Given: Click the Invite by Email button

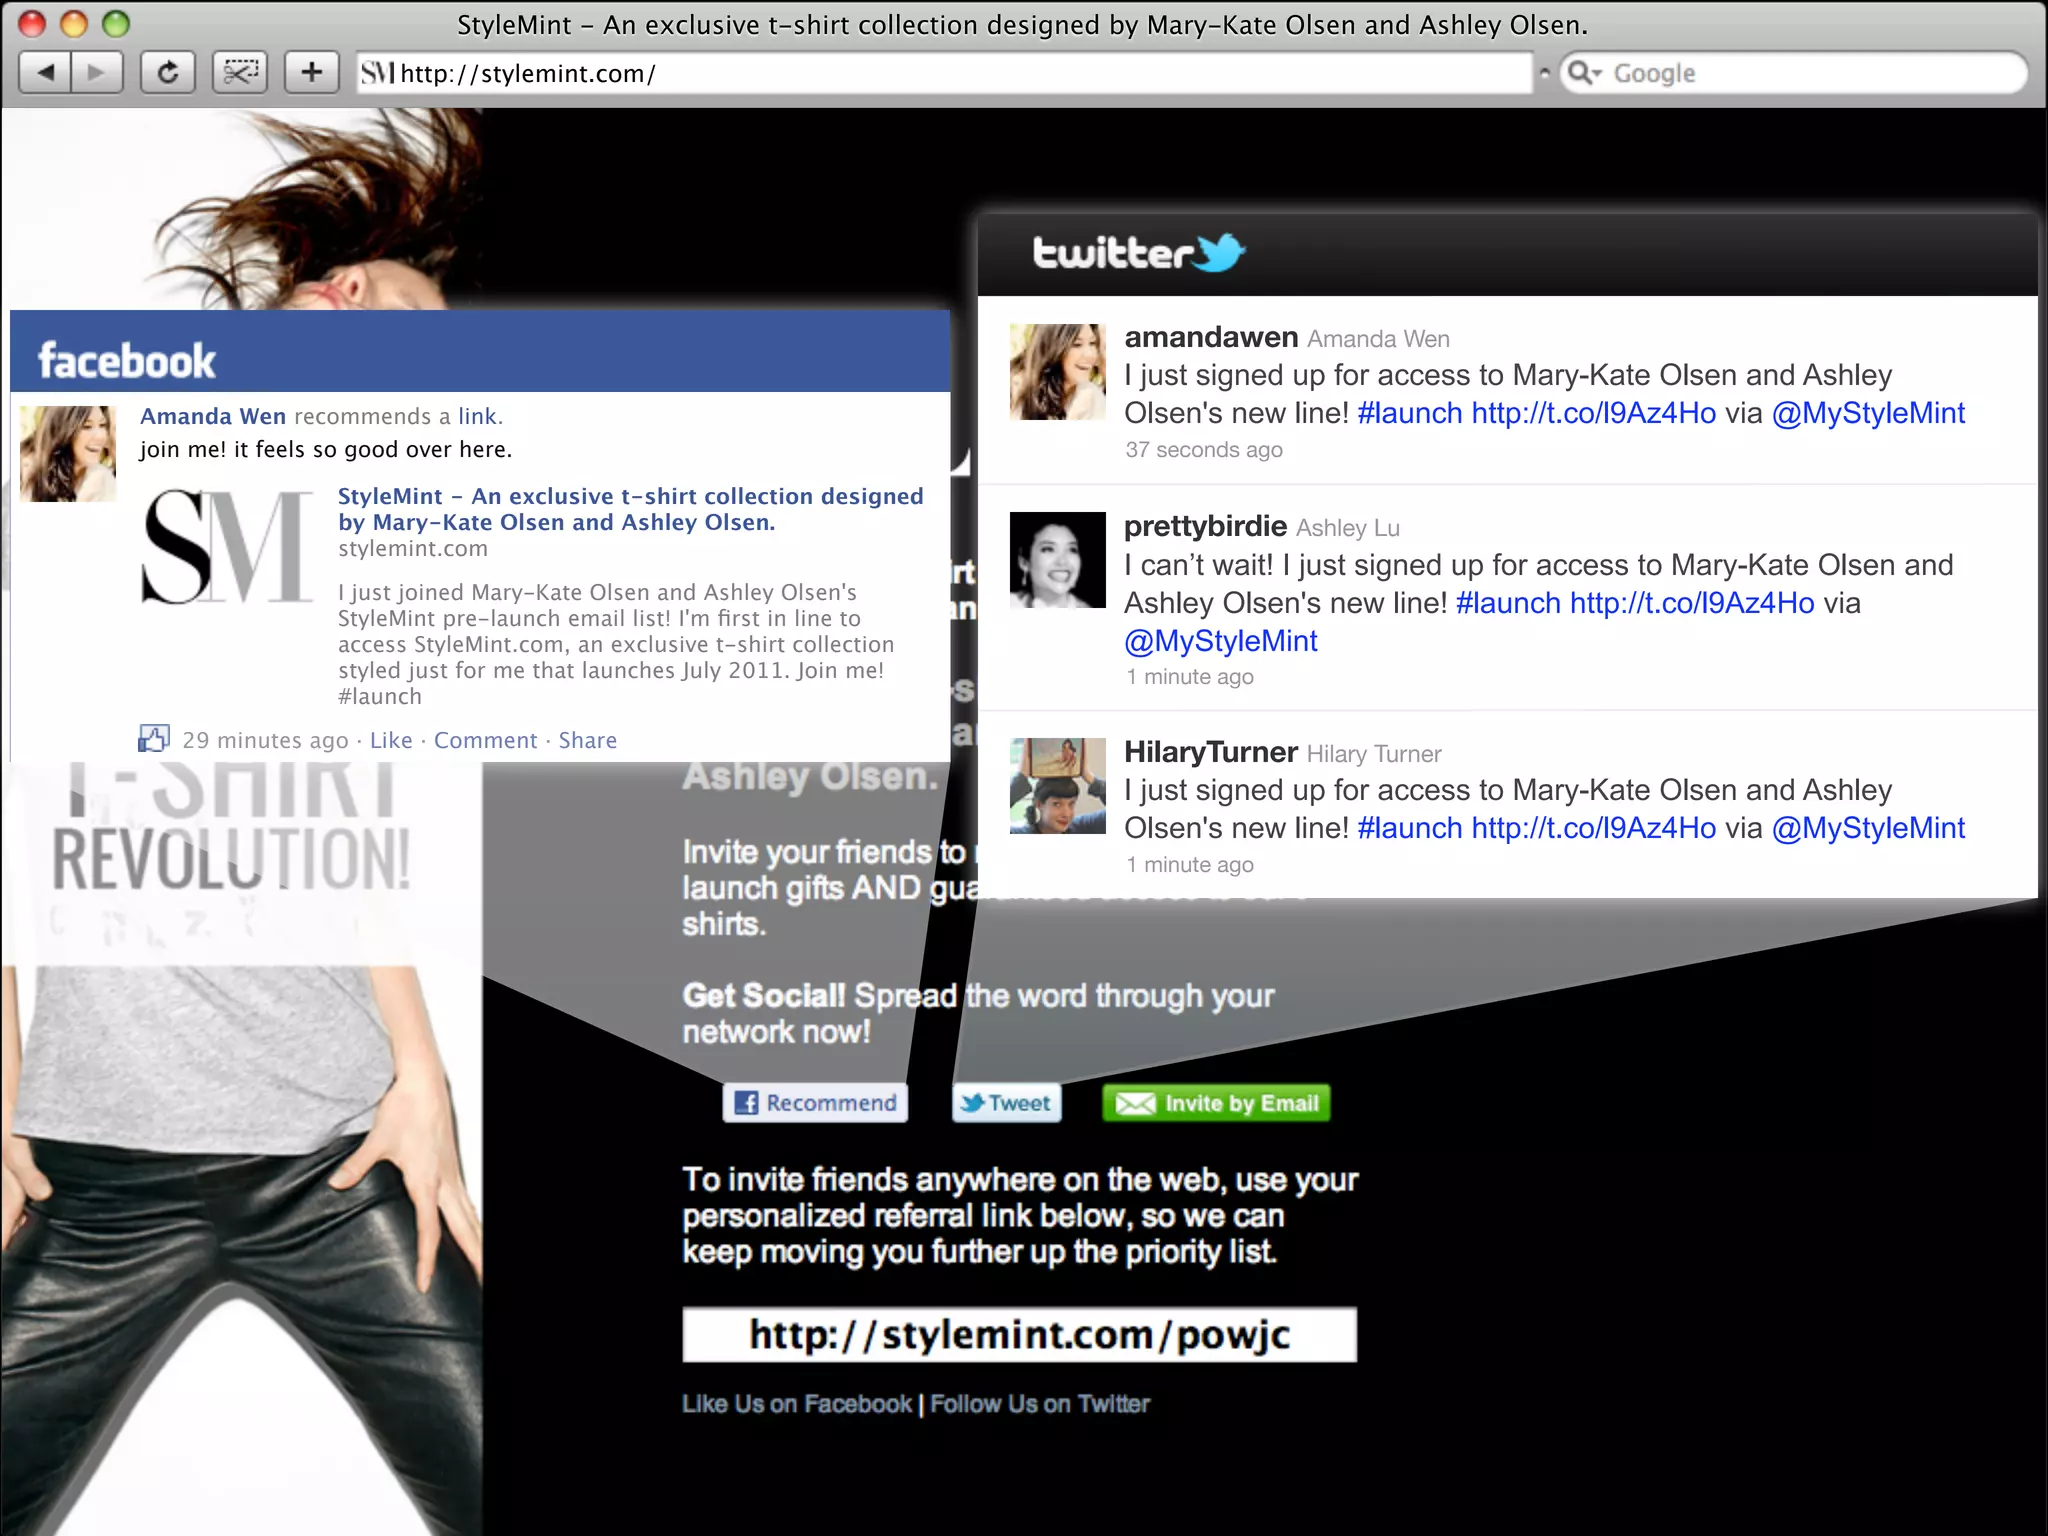Looking at the screenshot, I should [1216, 1103].
